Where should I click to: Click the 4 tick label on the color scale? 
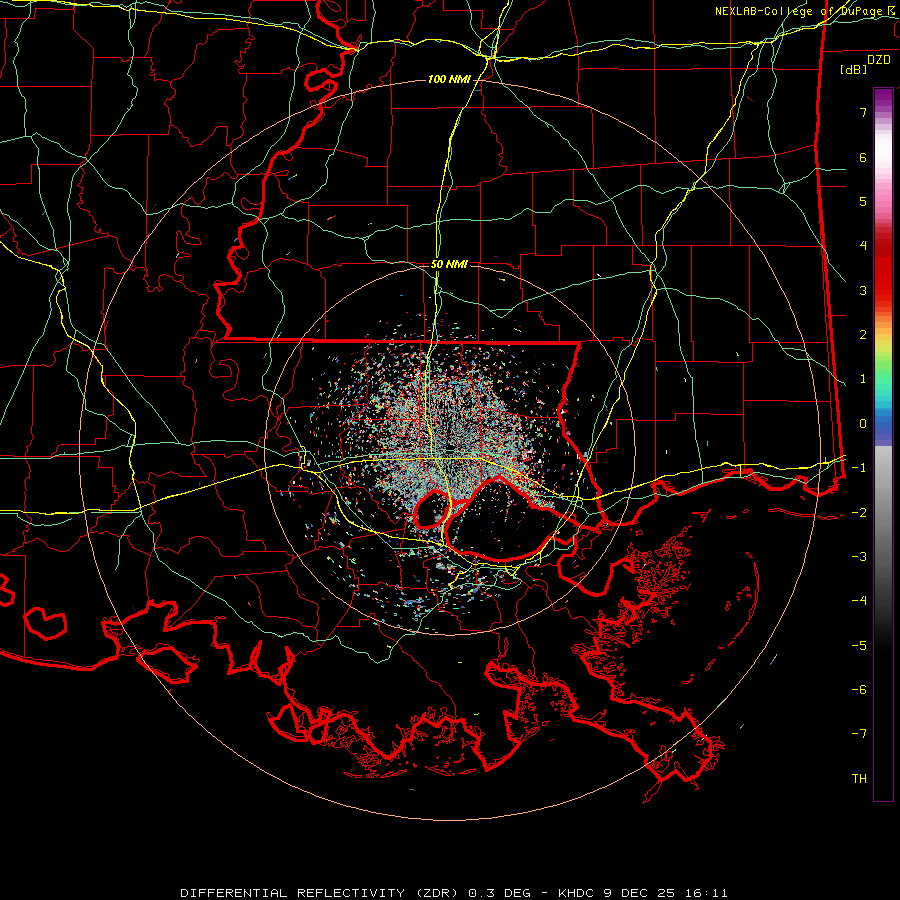863,246
